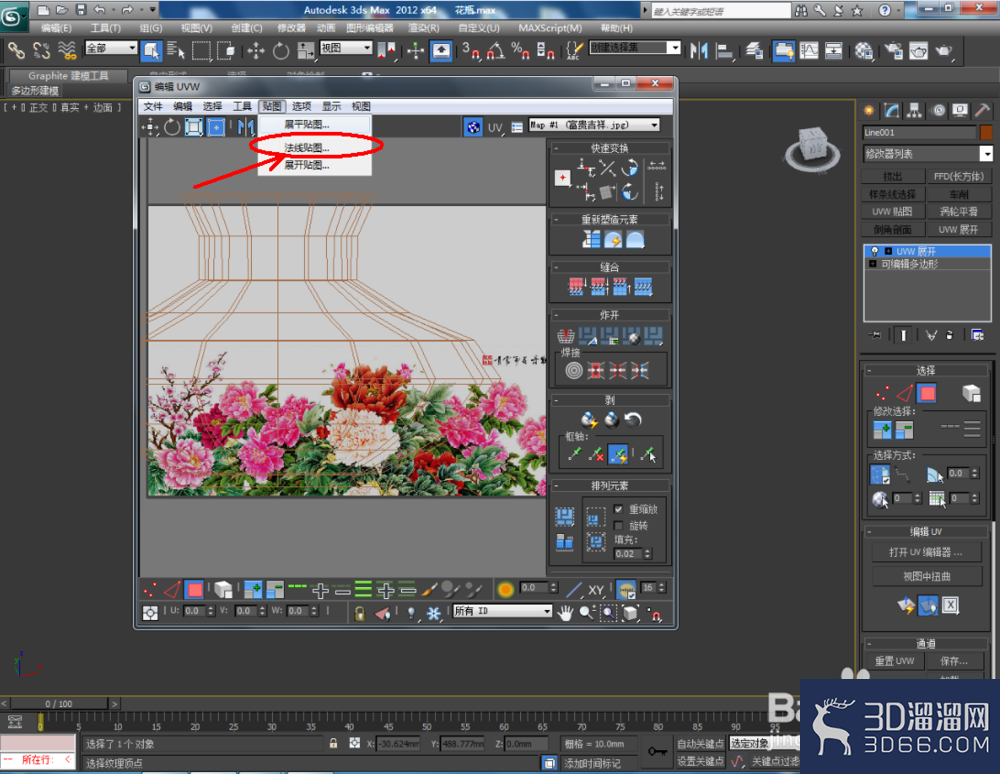The height and width of the screenshot is (774, 1000).
Task: Collapse the 快速变换 rollout
Action: [556, 148]
